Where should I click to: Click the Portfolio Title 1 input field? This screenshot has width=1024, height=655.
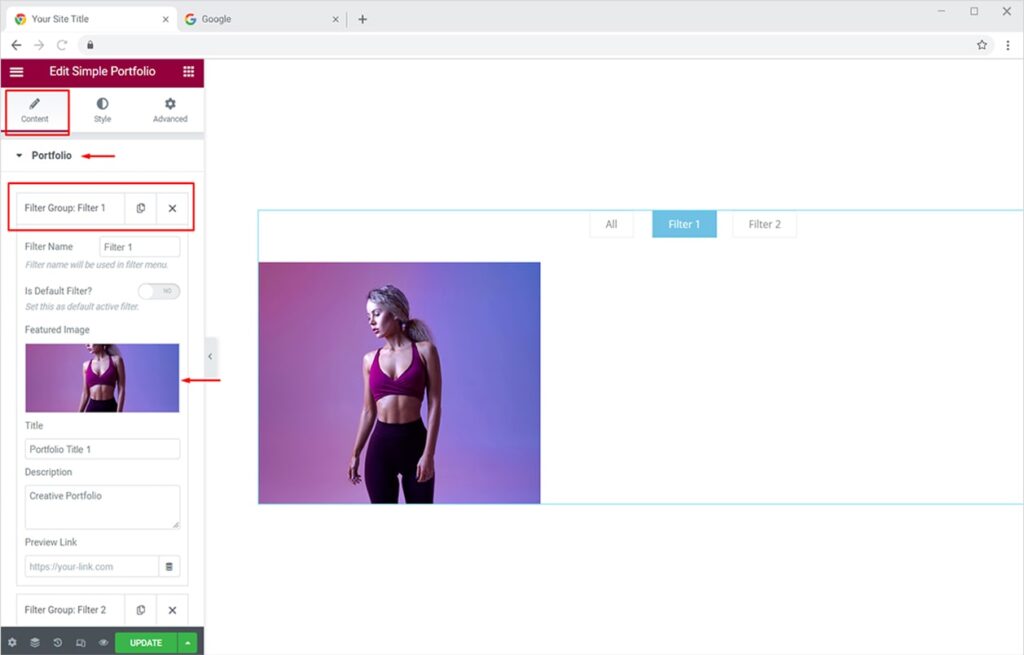pos(102,449)
